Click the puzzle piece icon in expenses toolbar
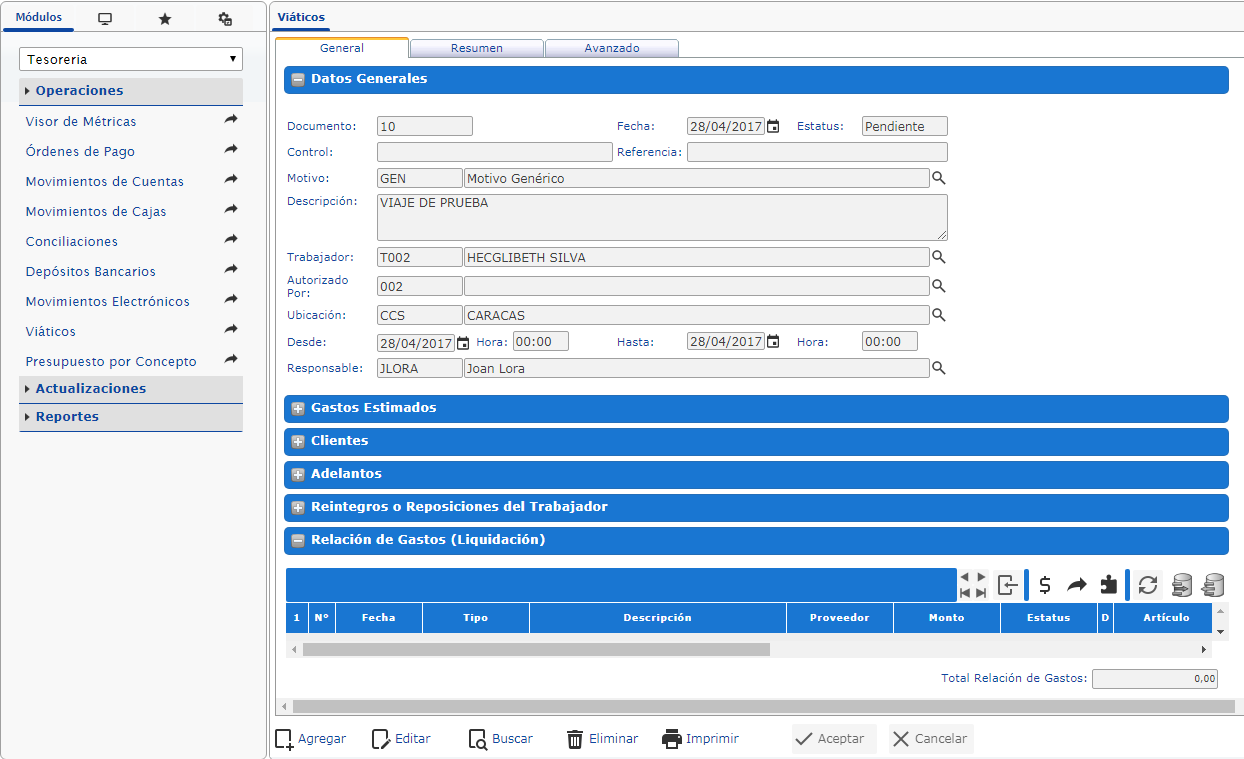 coord(1108,585)
